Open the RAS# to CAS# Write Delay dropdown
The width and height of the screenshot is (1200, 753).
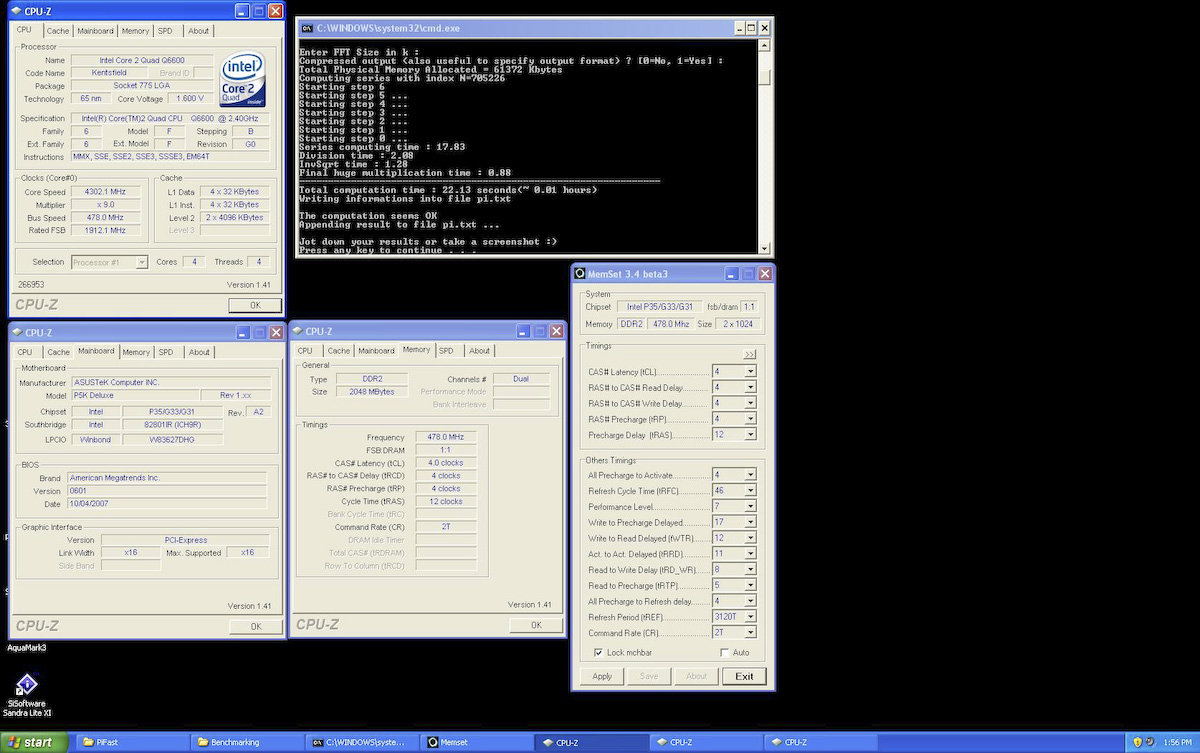pos(750,403)
